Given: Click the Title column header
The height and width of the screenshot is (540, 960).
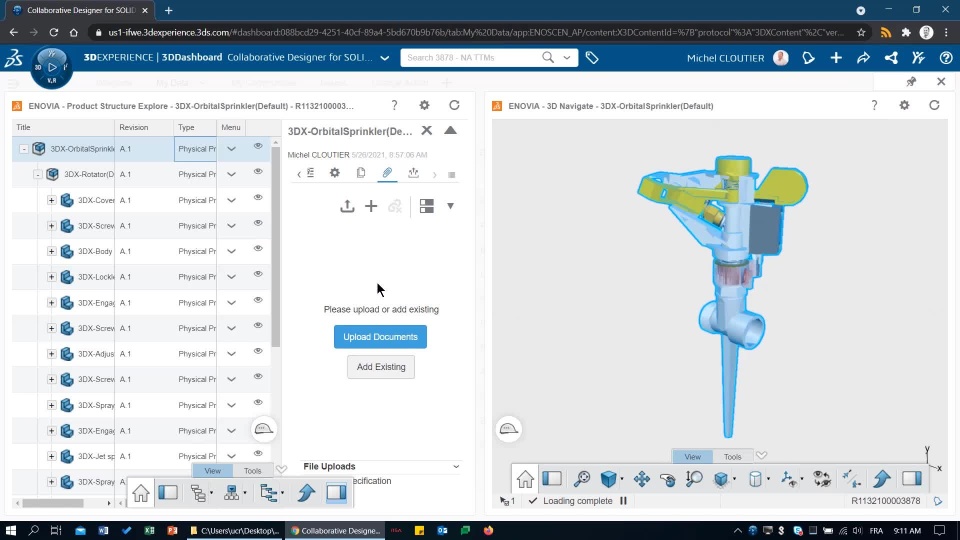Looking at the screenshot, I should coord(64,127).
